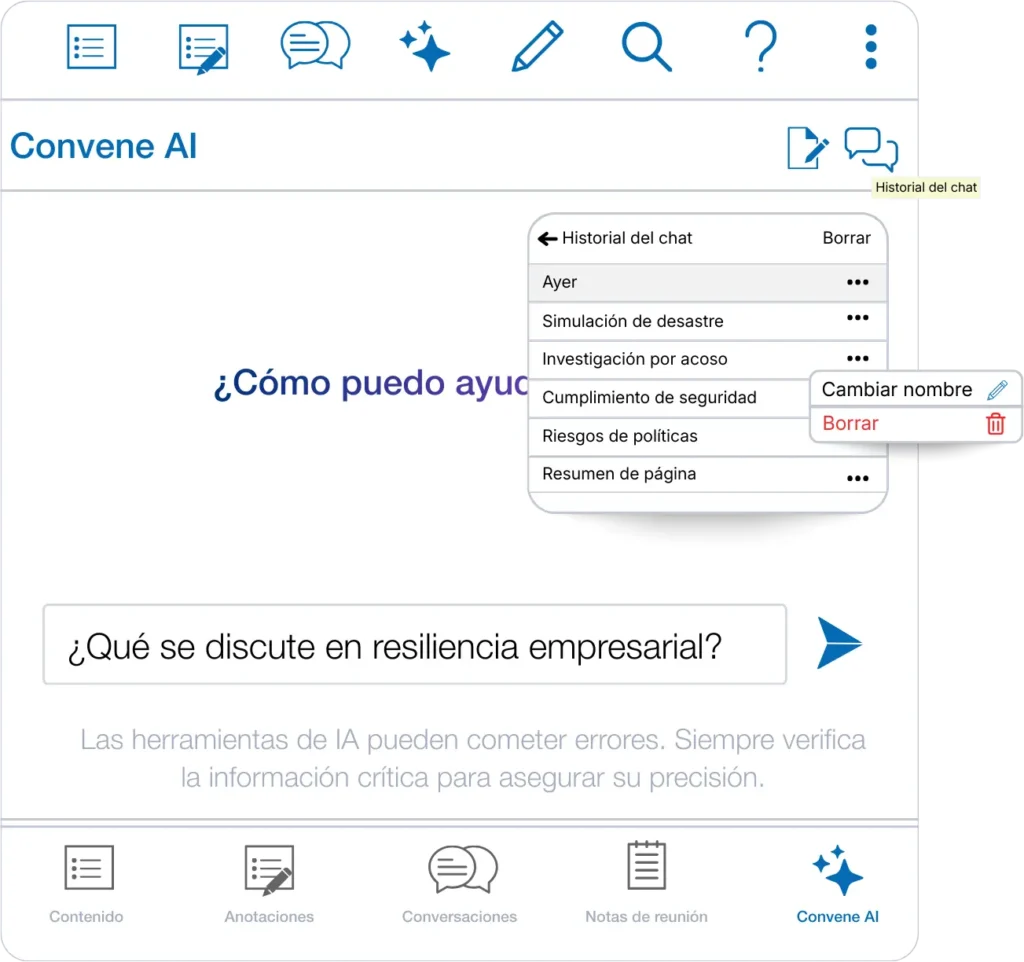Viewport: 1024px width, 962px height.
Task: Send the message with the arrow button
Action: tap(838, 643)
